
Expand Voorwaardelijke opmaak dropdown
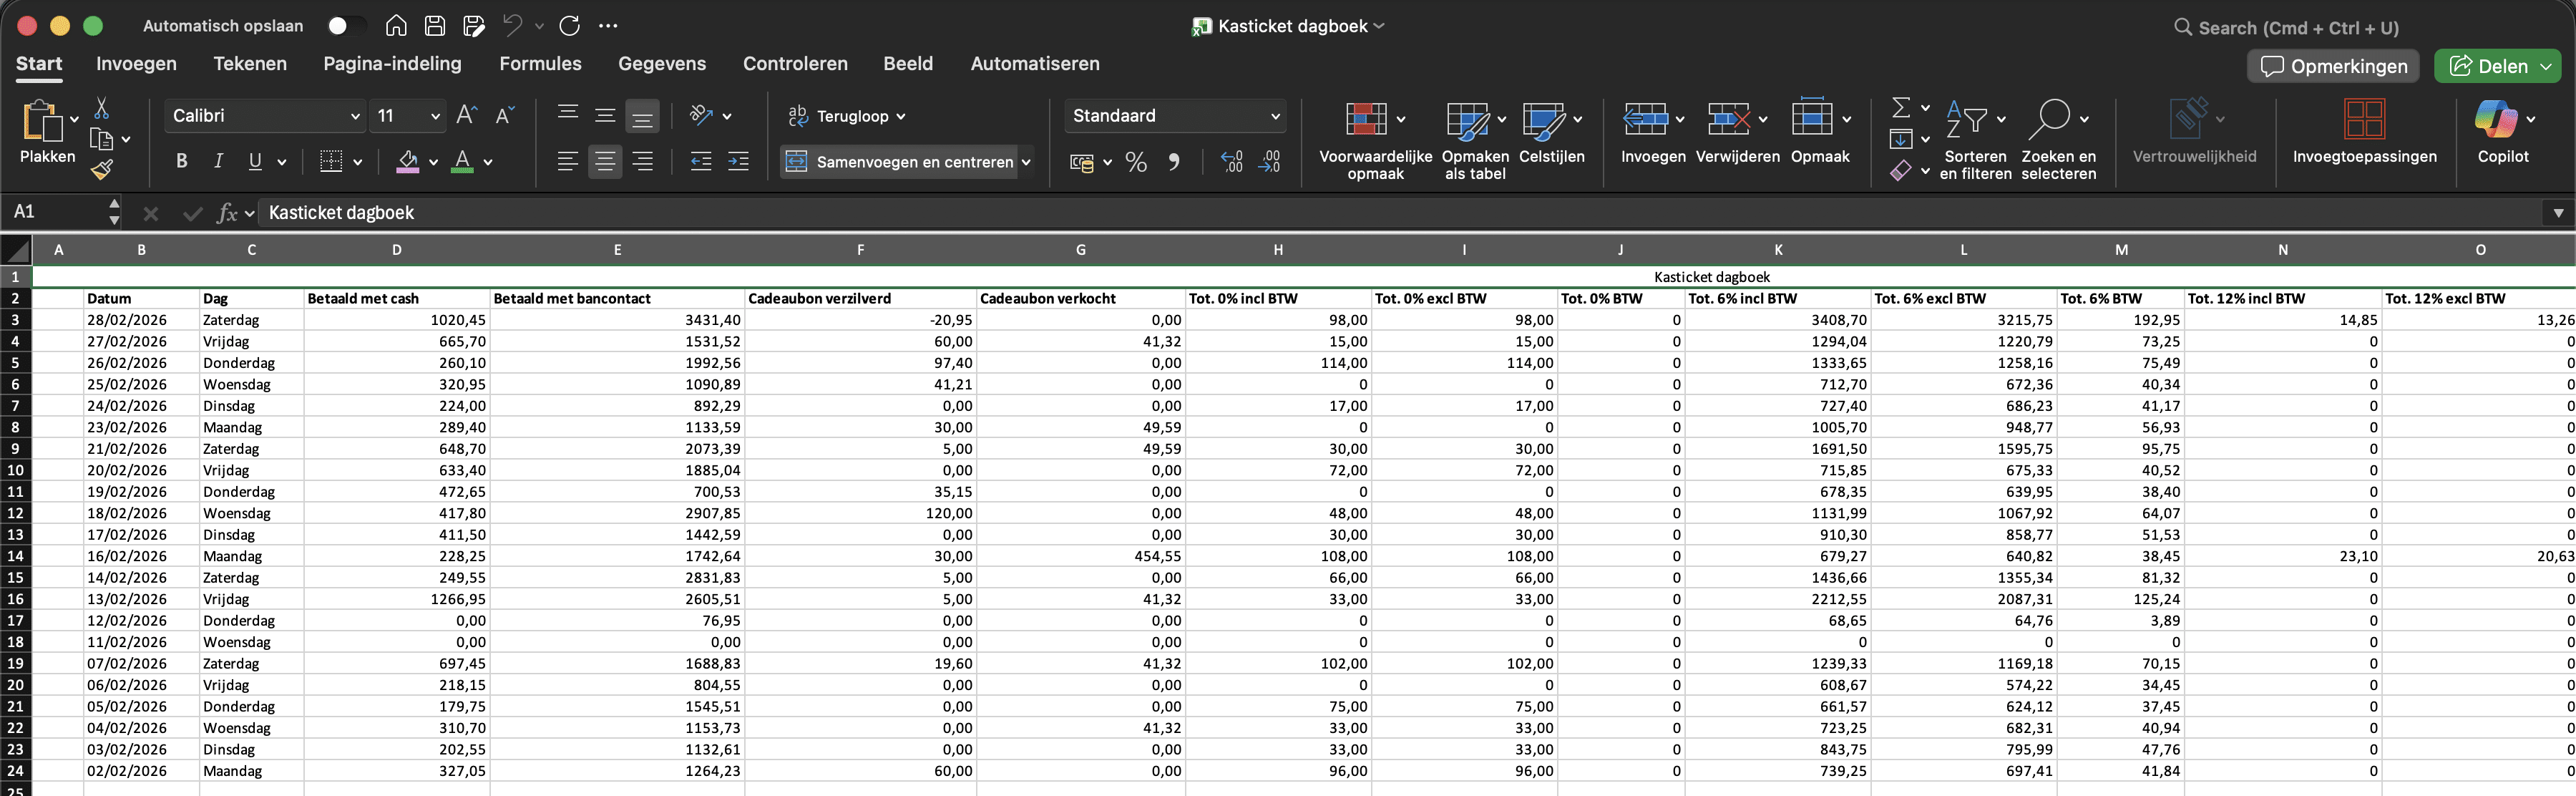(1400, 119)
